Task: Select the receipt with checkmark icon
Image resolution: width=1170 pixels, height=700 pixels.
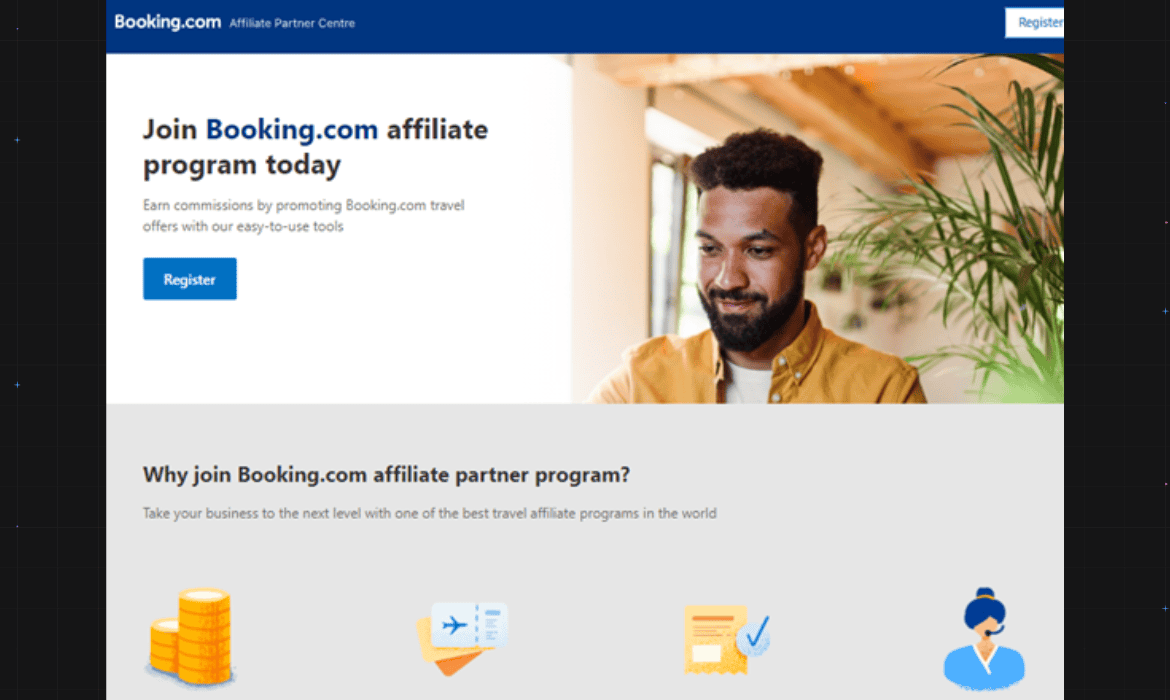Action: click(727, 640)
